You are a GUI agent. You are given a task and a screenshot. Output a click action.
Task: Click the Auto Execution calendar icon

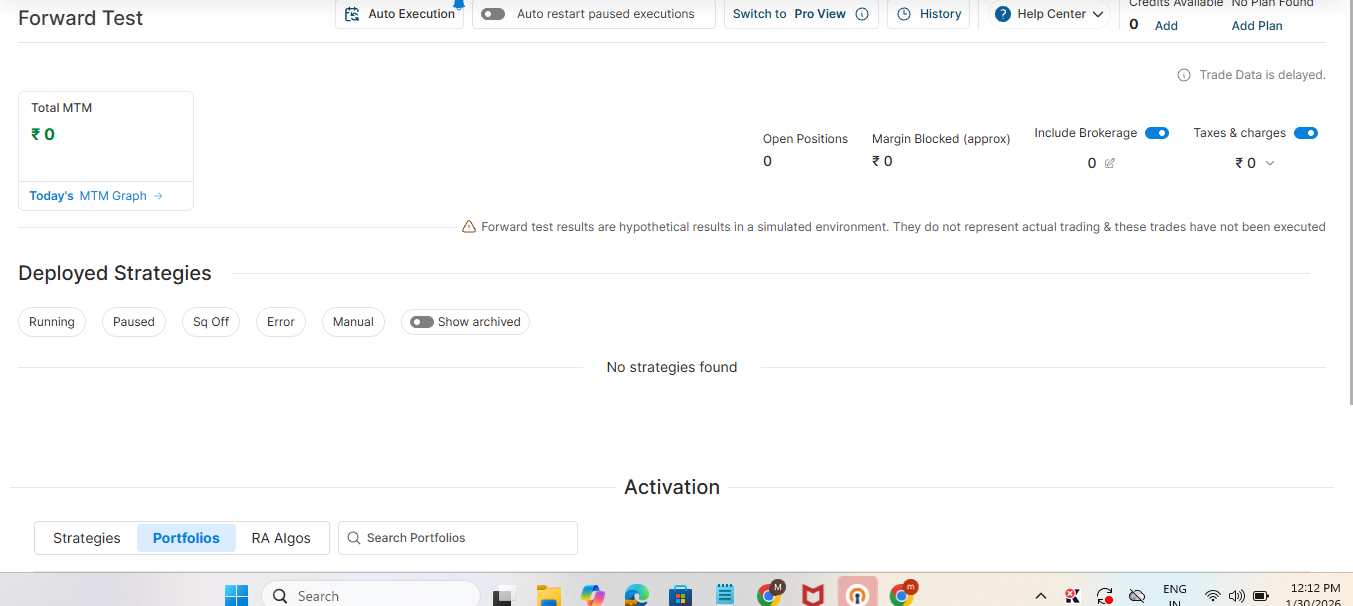coord(351,14)
